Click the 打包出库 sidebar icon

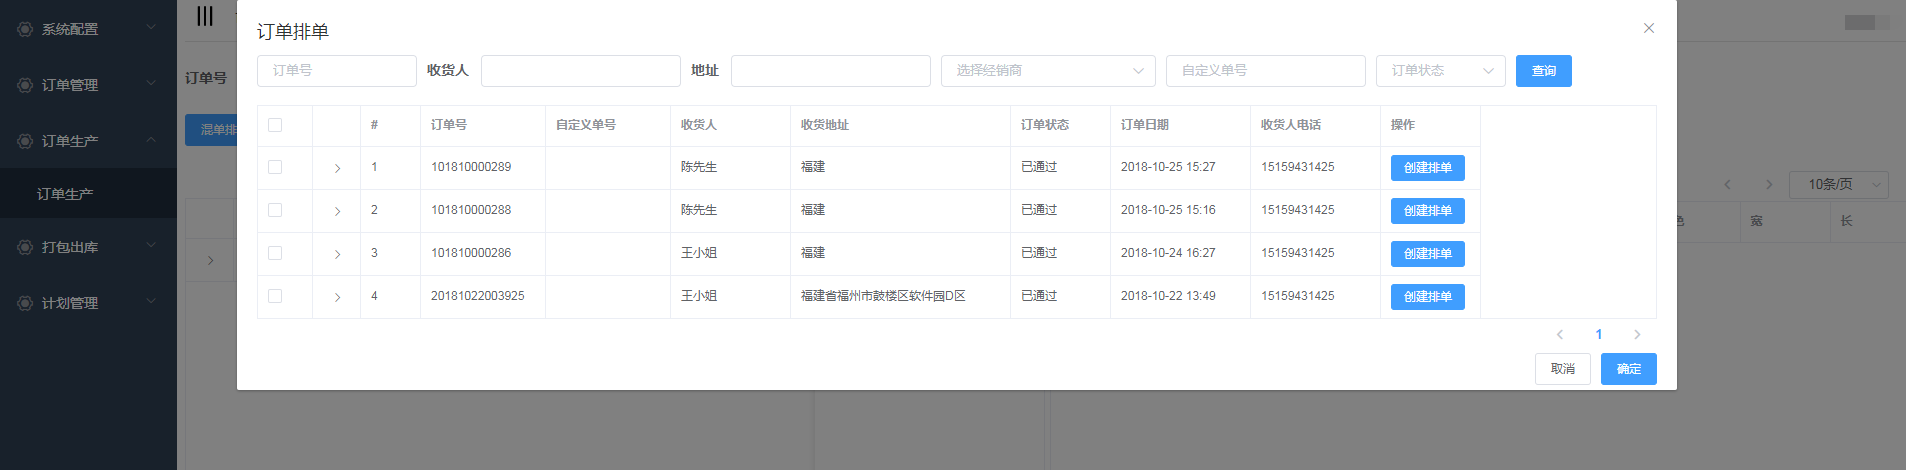tap(25, 247)
